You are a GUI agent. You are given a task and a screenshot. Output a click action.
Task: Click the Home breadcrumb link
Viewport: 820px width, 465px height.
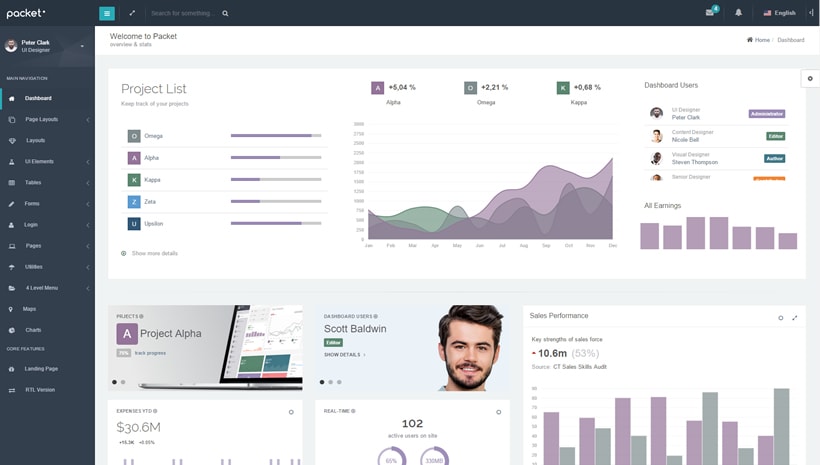(762, 40)
